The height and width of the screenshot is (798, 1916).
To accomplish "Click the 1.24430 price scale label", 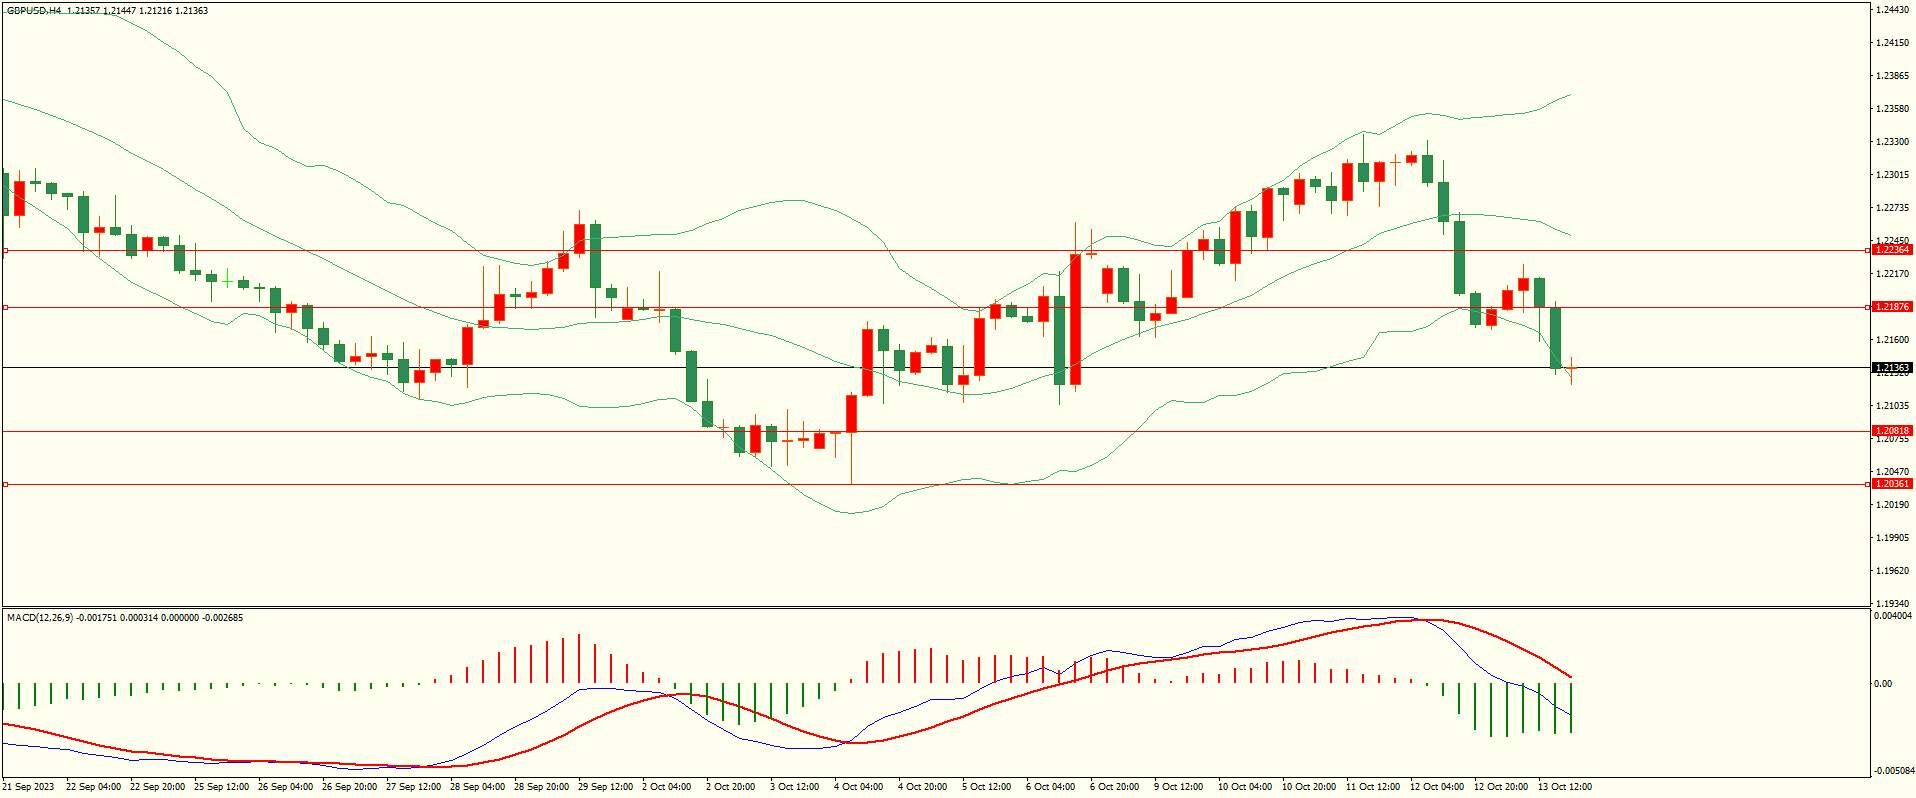I will pyautogui.click(x=1893, y=9).
